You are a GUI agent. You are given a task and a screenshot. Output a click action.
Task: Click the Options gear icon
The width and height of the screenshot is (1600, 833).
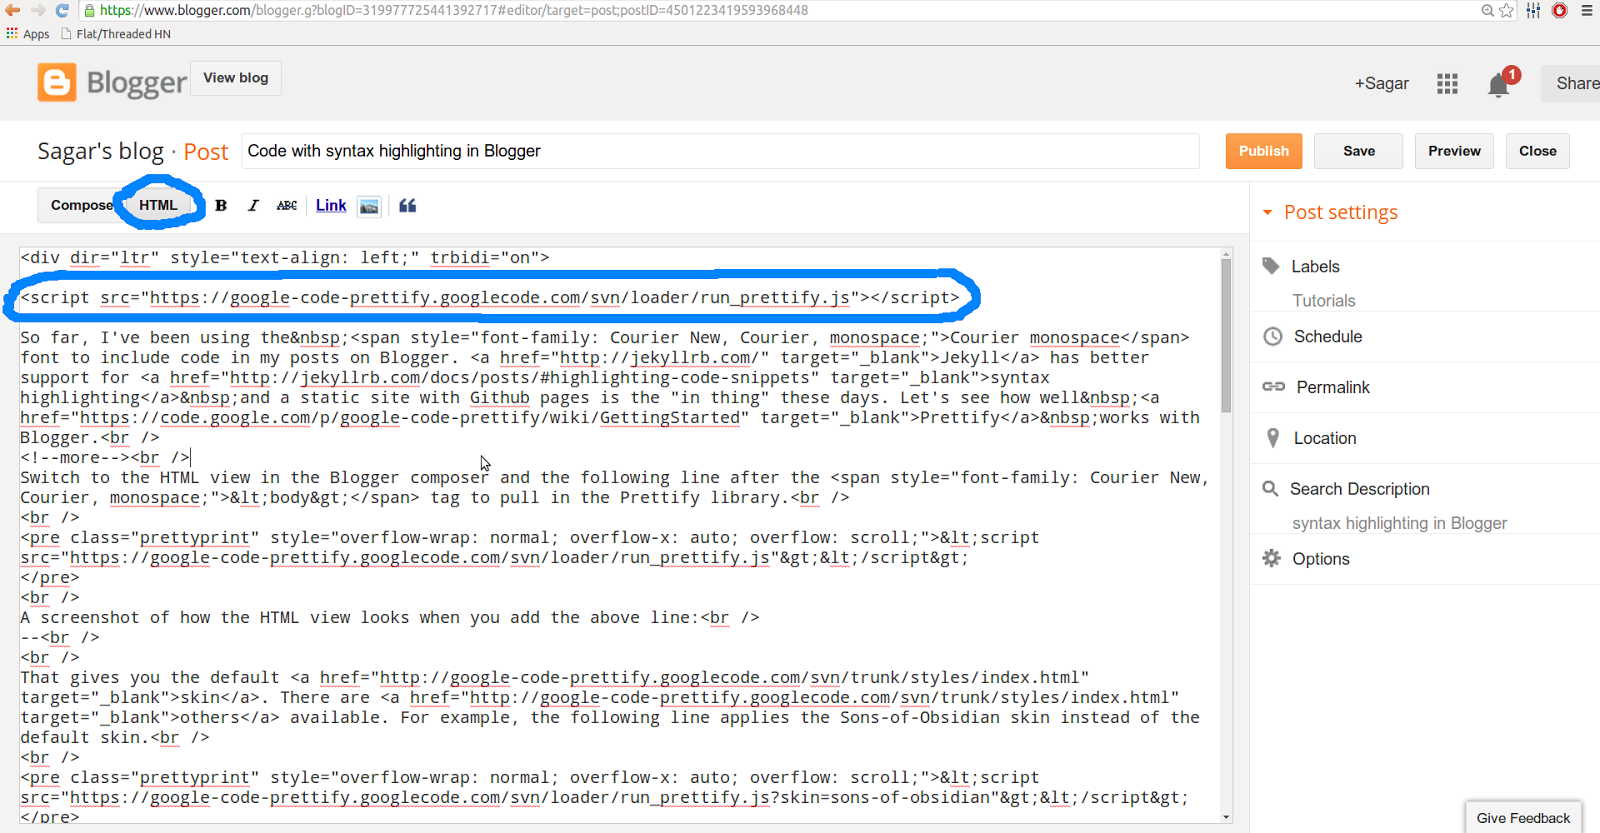[x=1271, y=558]
